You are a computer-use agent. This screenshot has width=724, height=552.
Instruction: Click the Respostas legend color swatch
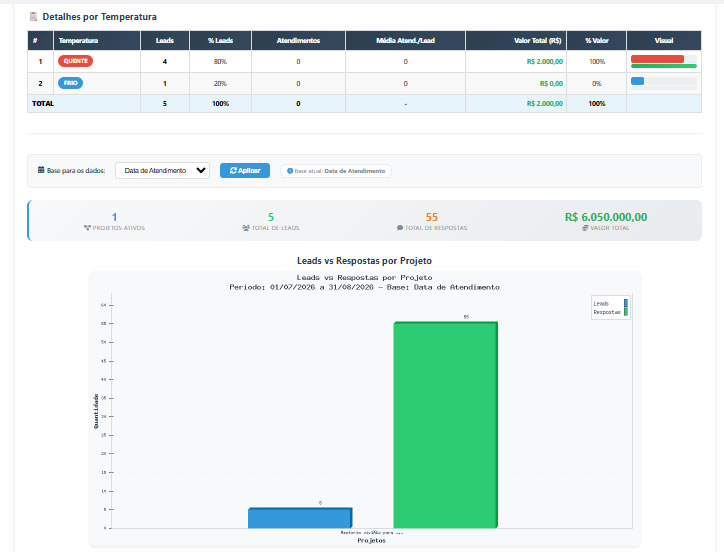(x=626, y=312)
